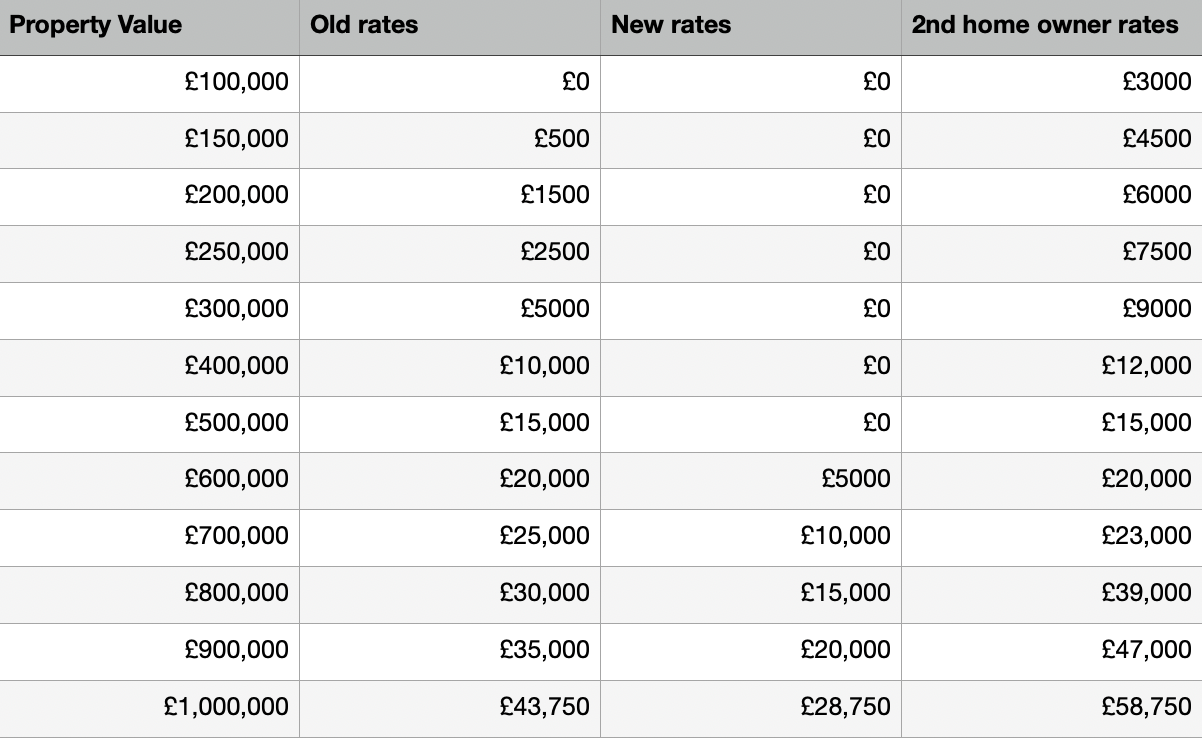This screenshot has width=1202, height=740.
Task: Select the £4500 second home rate cell
Action: (x=1052, y=140)
